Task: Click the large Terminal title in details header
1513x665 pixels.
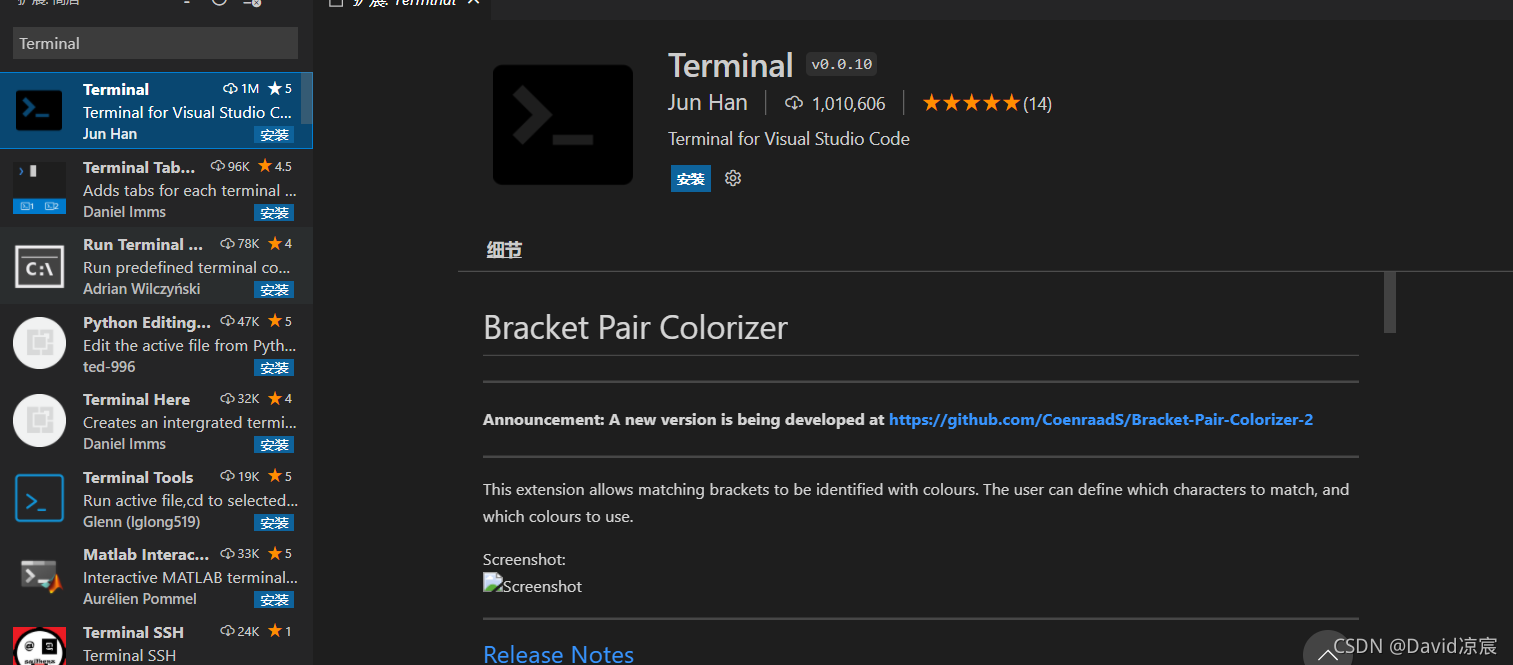Action: point(730,65)
